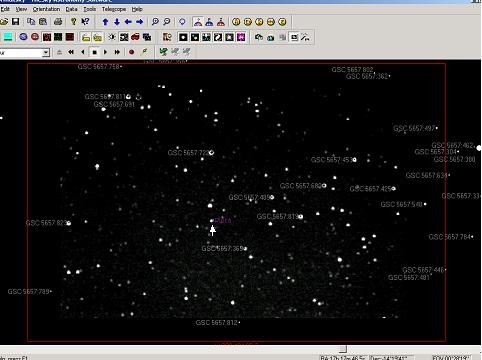This screenshot has width=482, height=360.
Task: Click the last yellow circular toolbar icon
Action: tap(282, 22)
